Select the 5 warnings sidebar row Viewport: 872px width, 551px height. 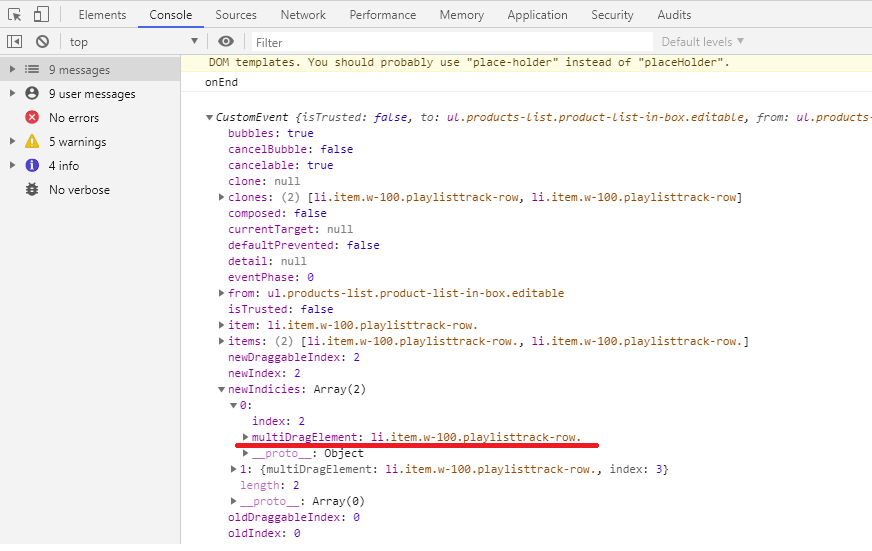(90, 141)
